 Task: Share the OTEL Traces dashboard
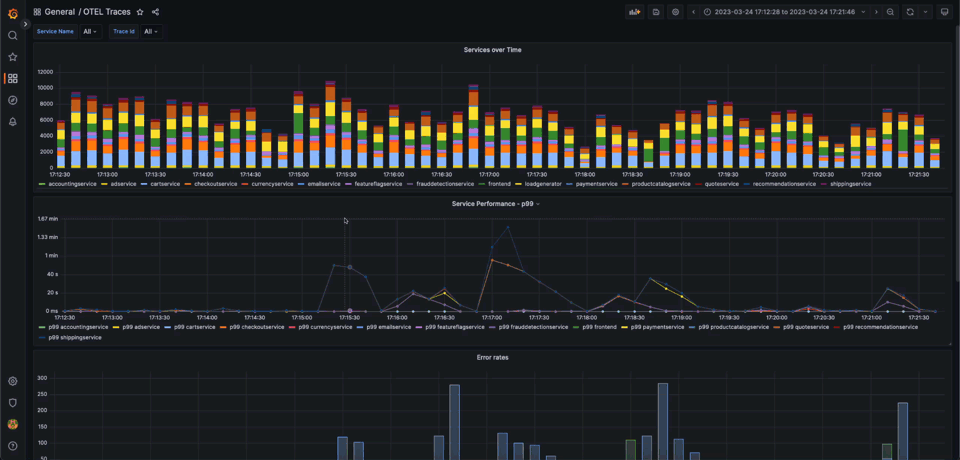(x=155, y=12)
